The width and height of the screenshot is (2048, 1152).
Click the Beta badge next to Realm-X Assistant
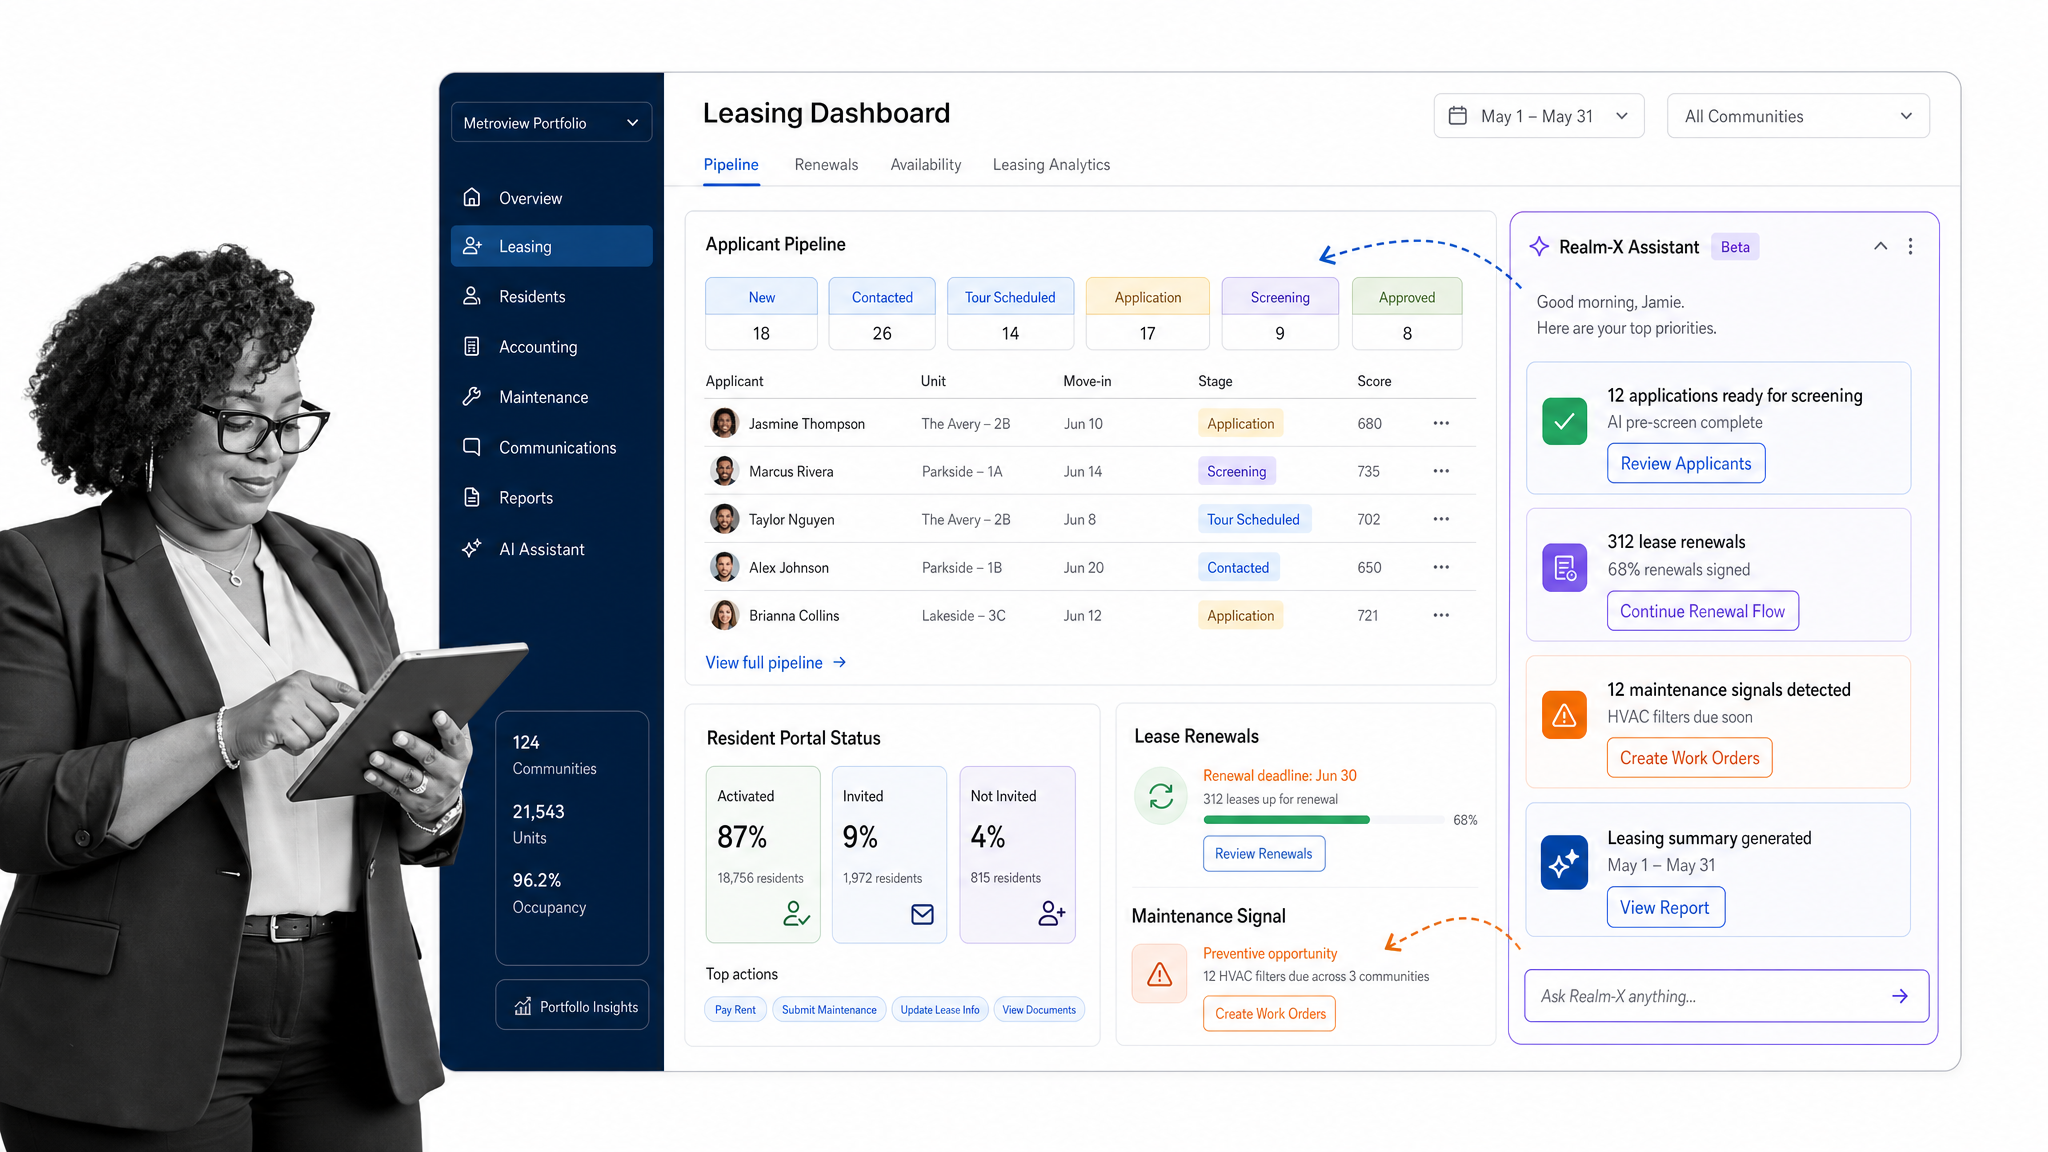1735,247
